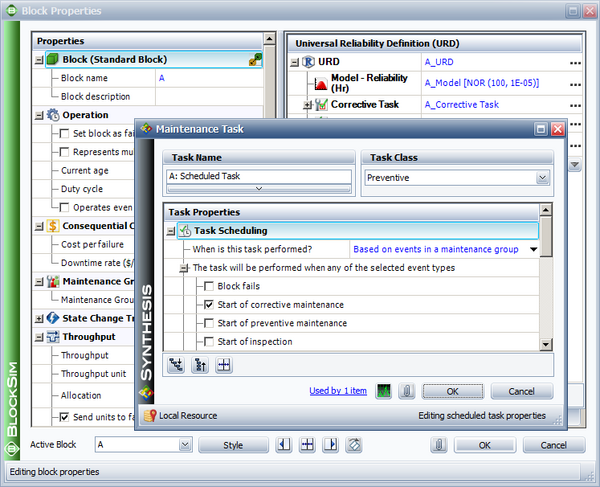Collapse the URD node
This screenshot has height=487, width=600.
[294, 62]
